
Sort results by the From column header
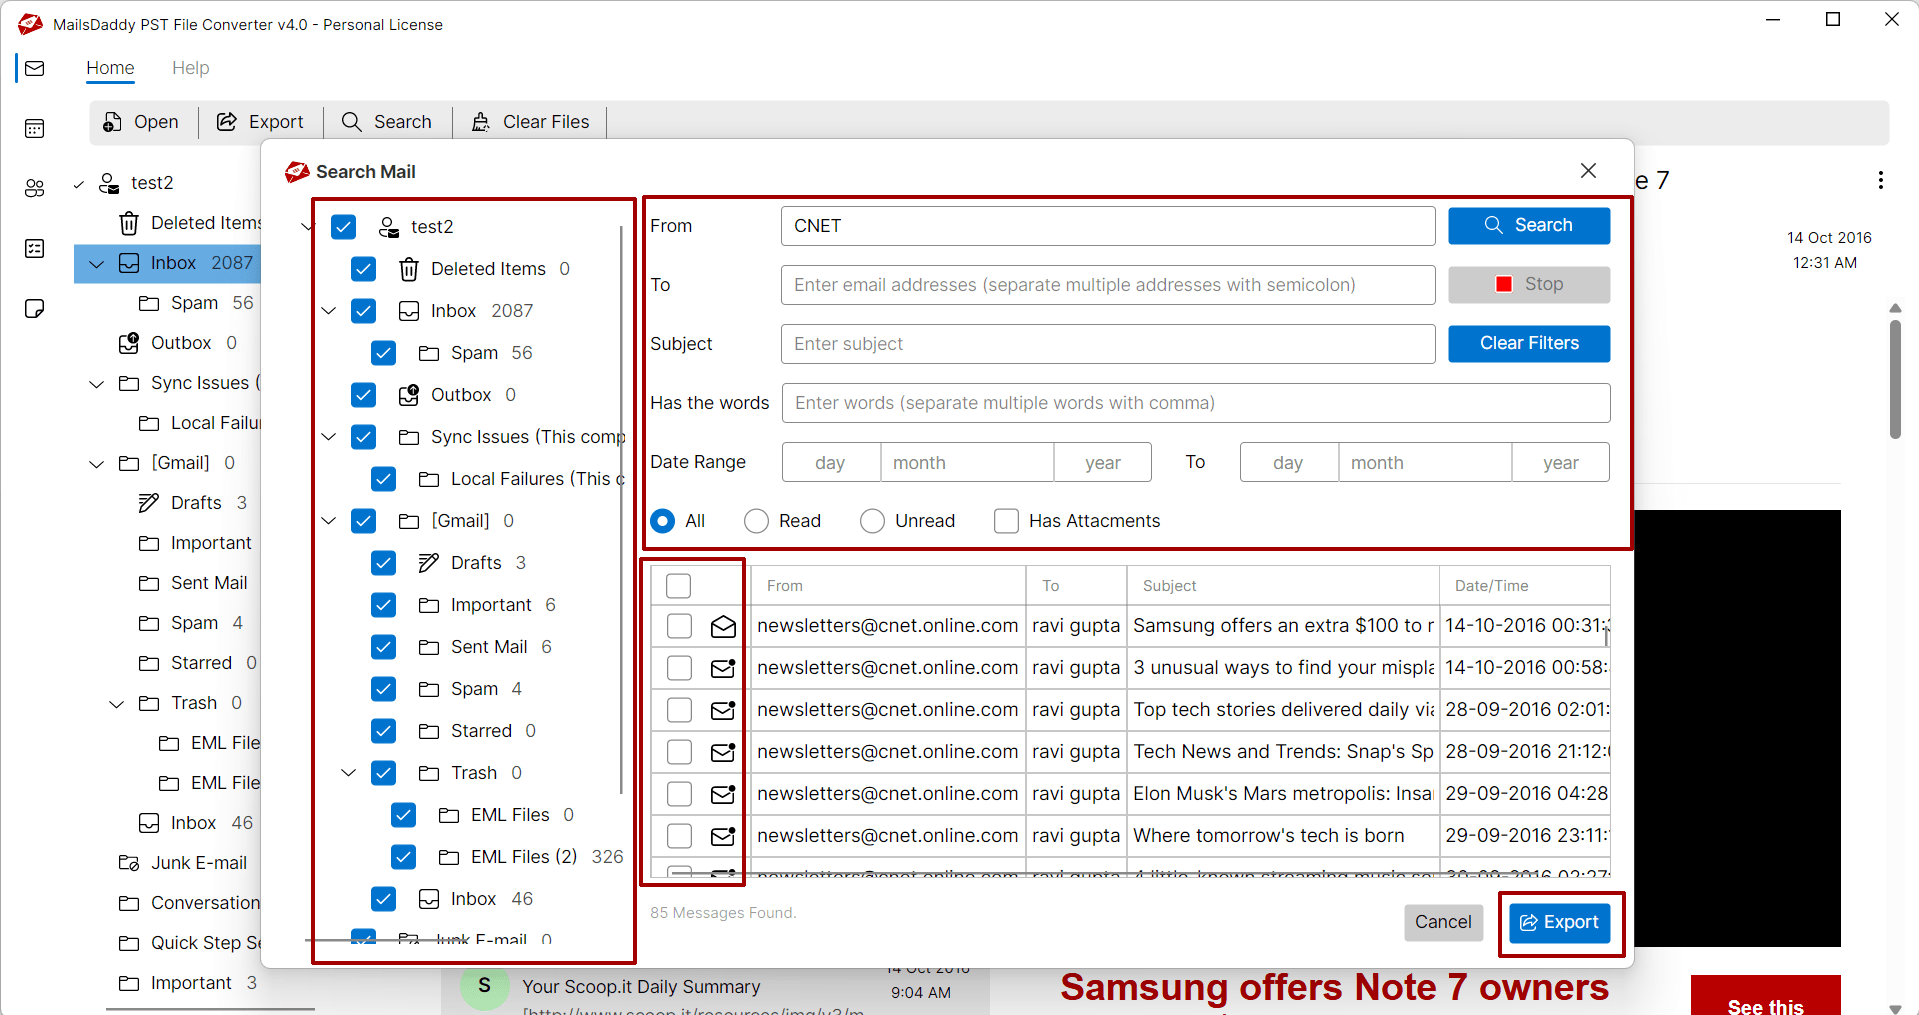(x=889, y=586)
